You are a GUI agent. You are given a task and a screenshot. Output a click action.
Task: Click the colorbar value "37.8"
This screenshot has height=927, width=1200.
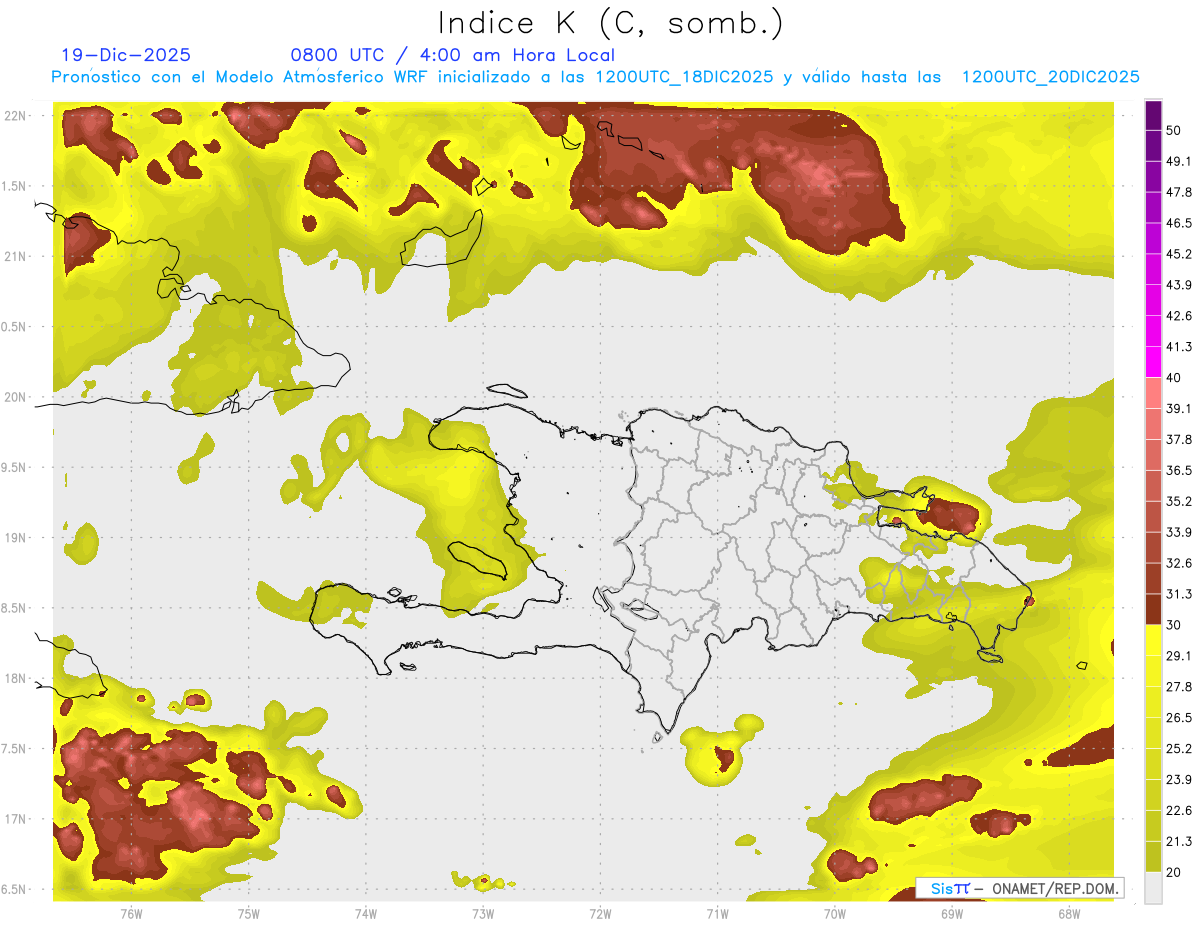click(x=1180, y=439)
